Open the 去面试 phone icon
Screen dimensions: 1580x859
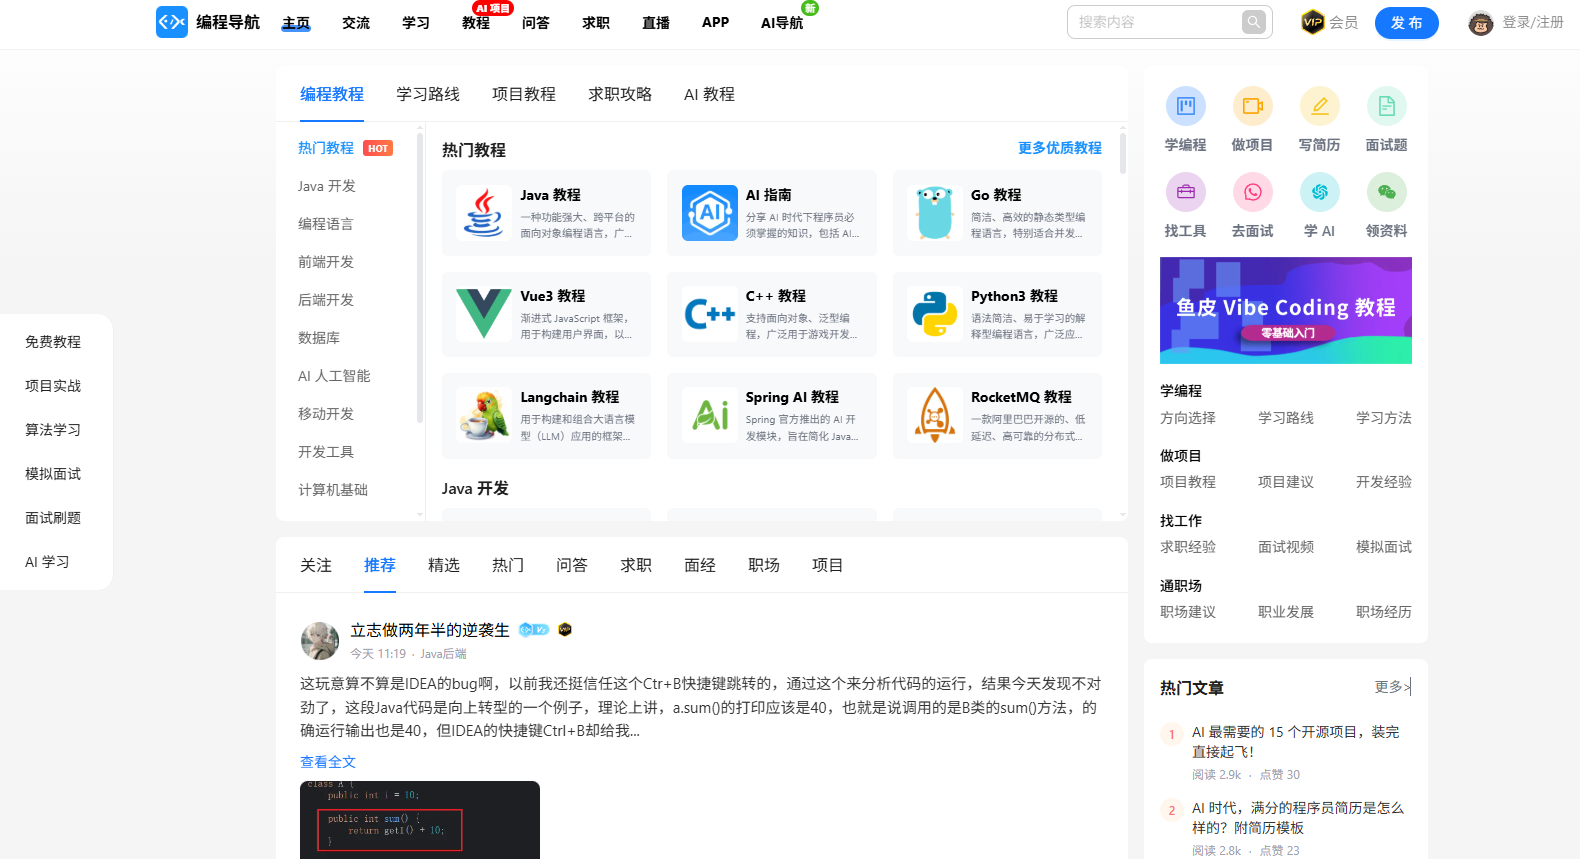[x=1253, y=192]
